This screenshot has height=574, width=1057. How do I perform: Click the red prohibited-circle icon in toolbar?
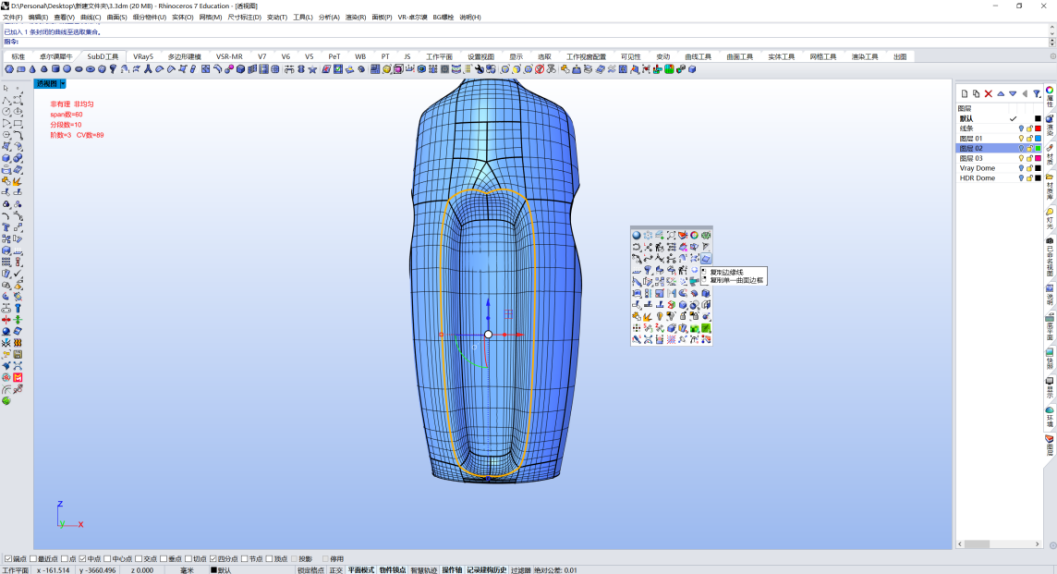[x=539, y=69]
